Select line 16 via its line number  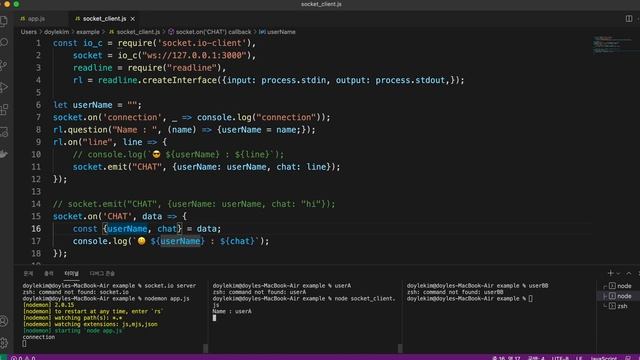pyautogui.click(x=36, y=229)
